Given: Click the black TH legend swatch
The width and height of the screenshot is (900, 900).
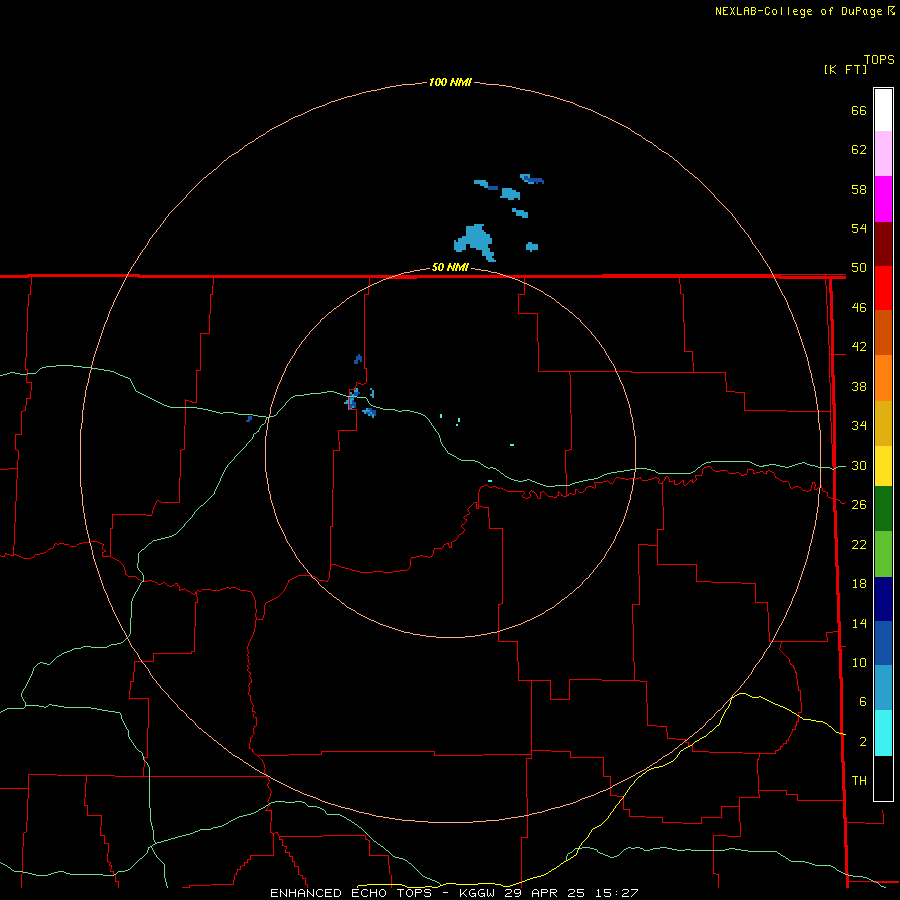Looking at the screenshot, I should pos(883,778).
